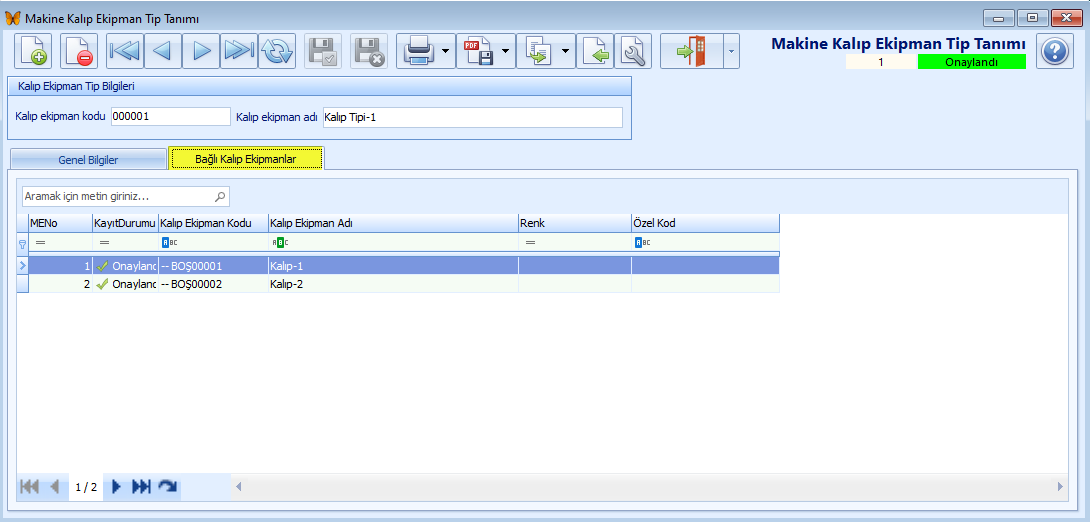This screenshot has height=522, width=1090.
Task: Sort by Kalıp Ekipman Adı column header
Action: coord(390,223)
